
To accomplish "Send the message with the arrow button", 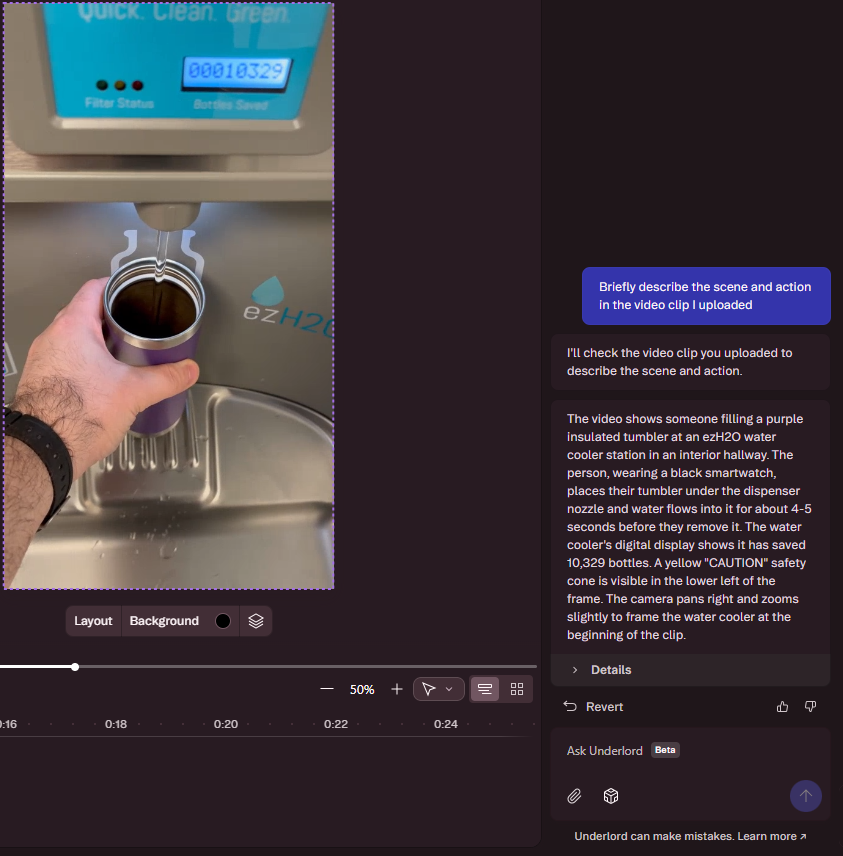I will [x=805, y=796].
